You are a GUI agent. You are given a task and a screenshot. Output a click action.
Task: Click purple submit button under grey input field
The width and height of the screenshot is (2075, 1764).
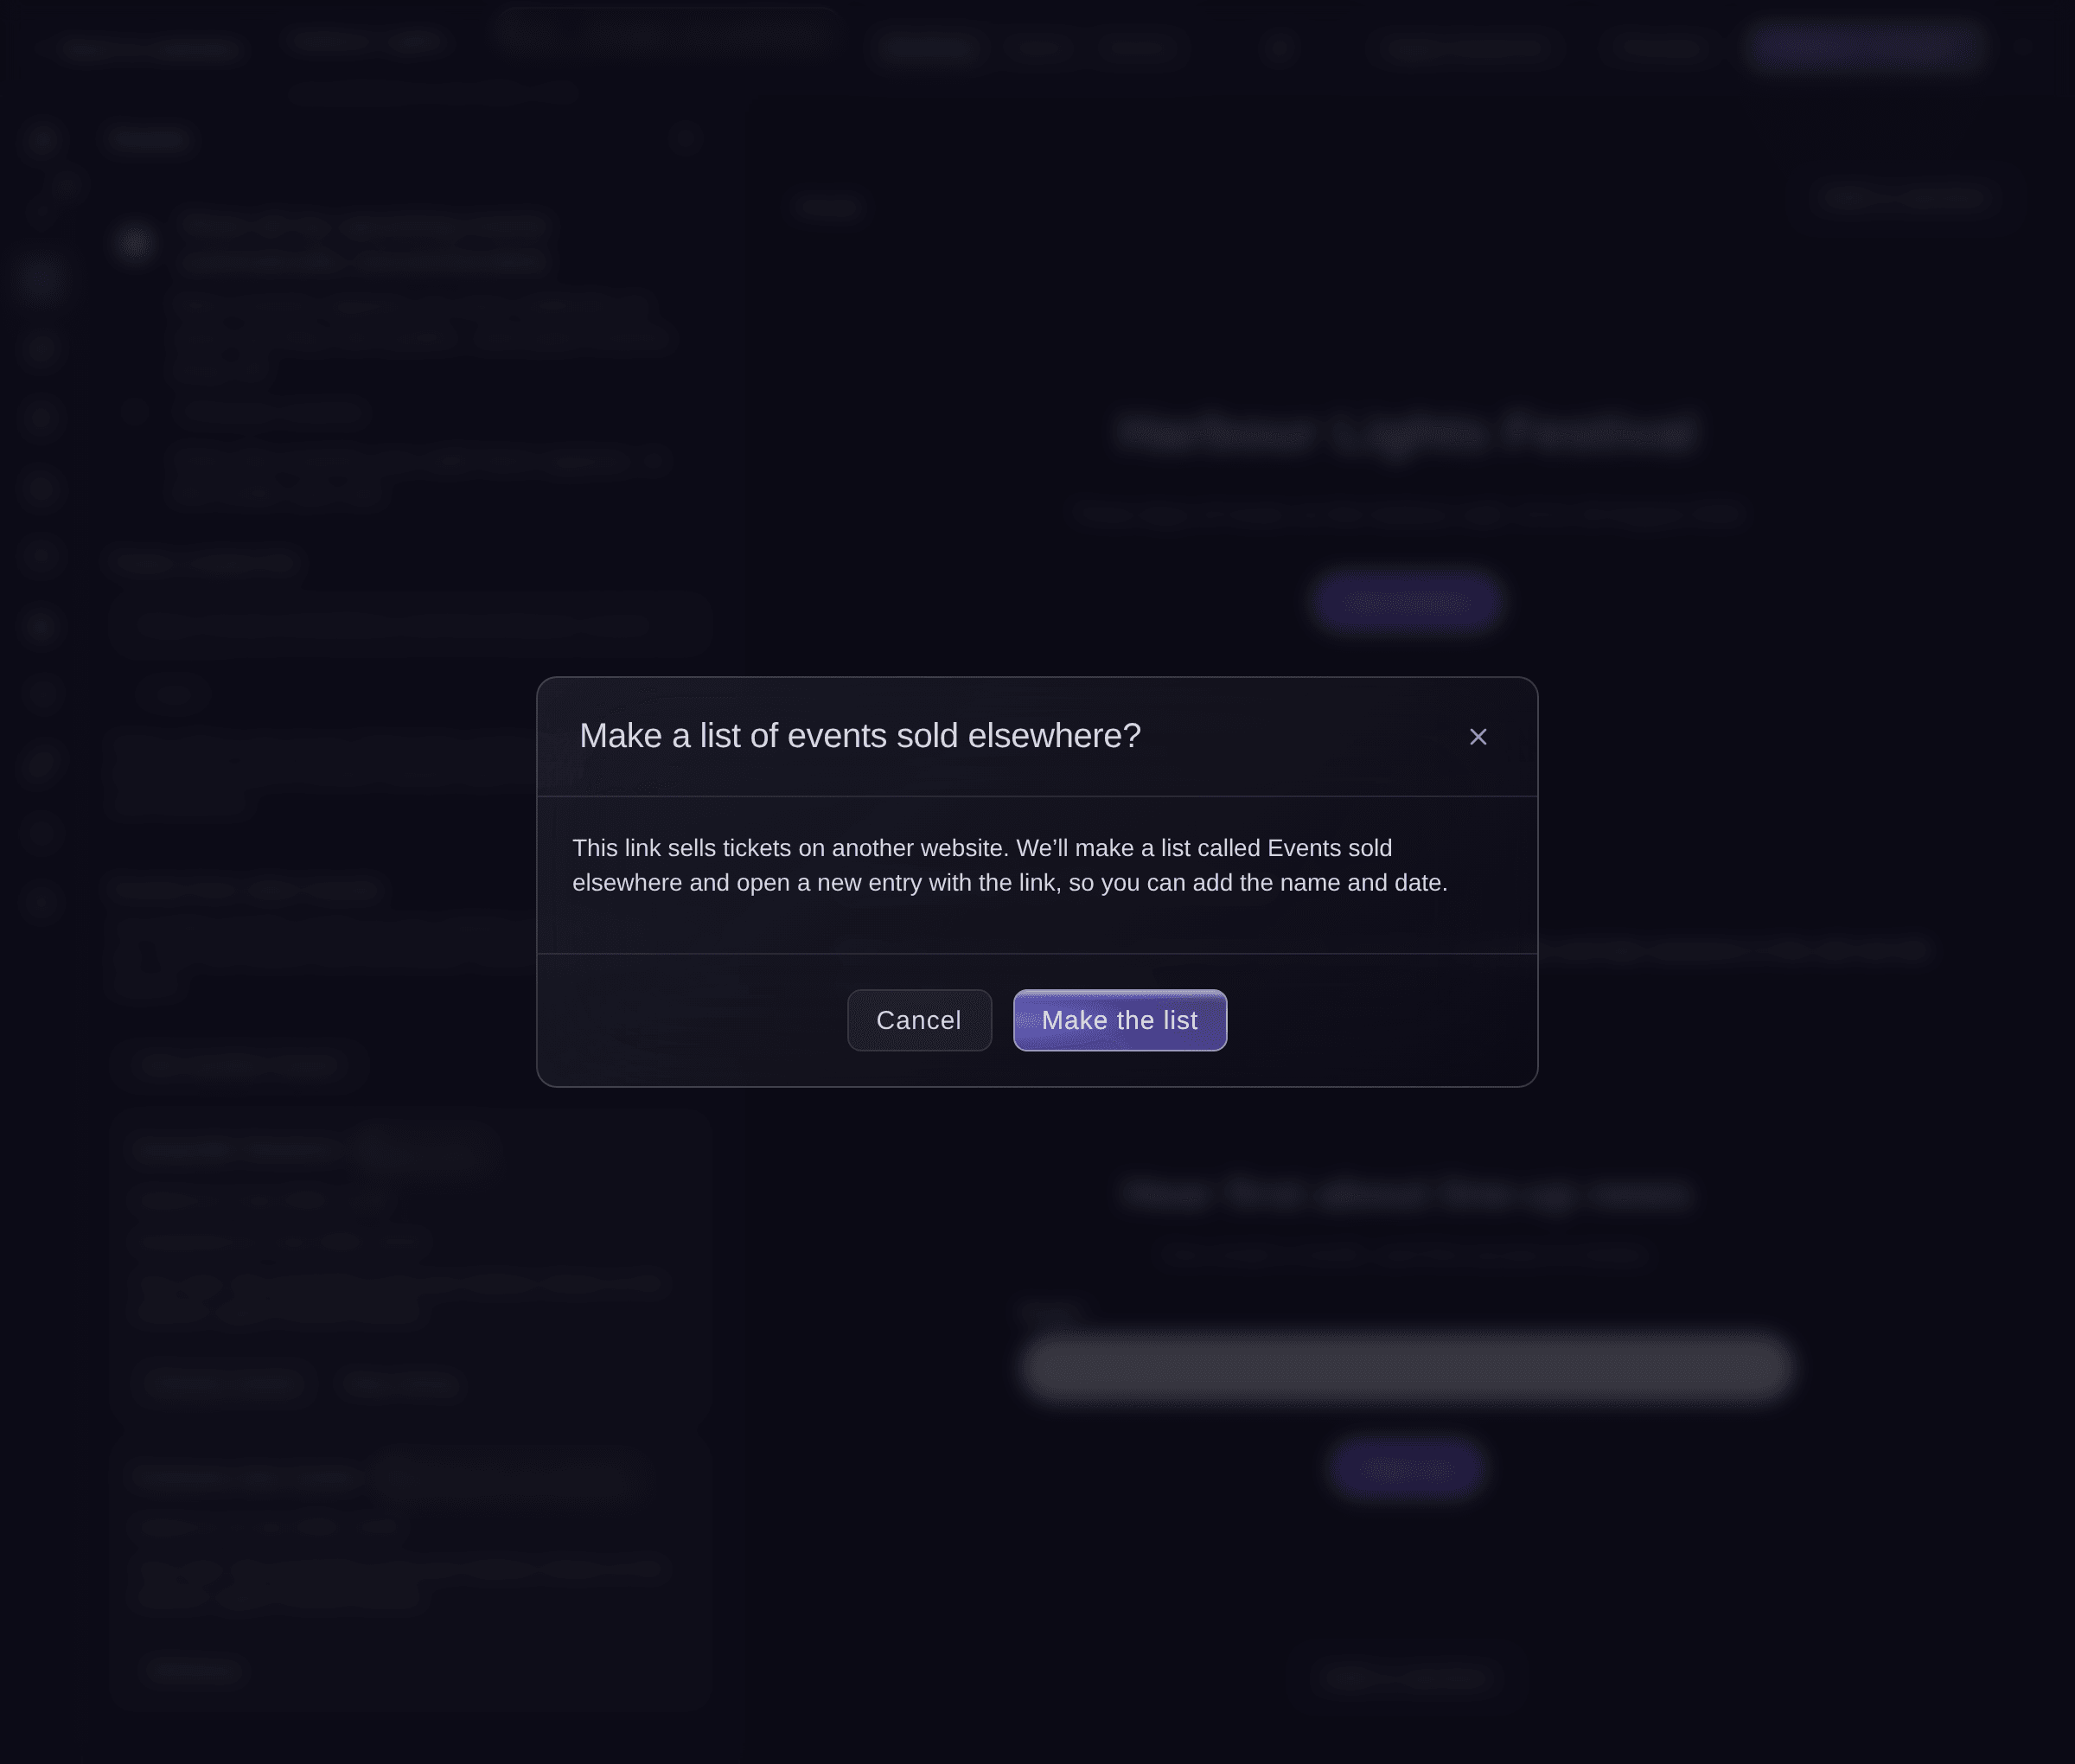(1406, 1468)
